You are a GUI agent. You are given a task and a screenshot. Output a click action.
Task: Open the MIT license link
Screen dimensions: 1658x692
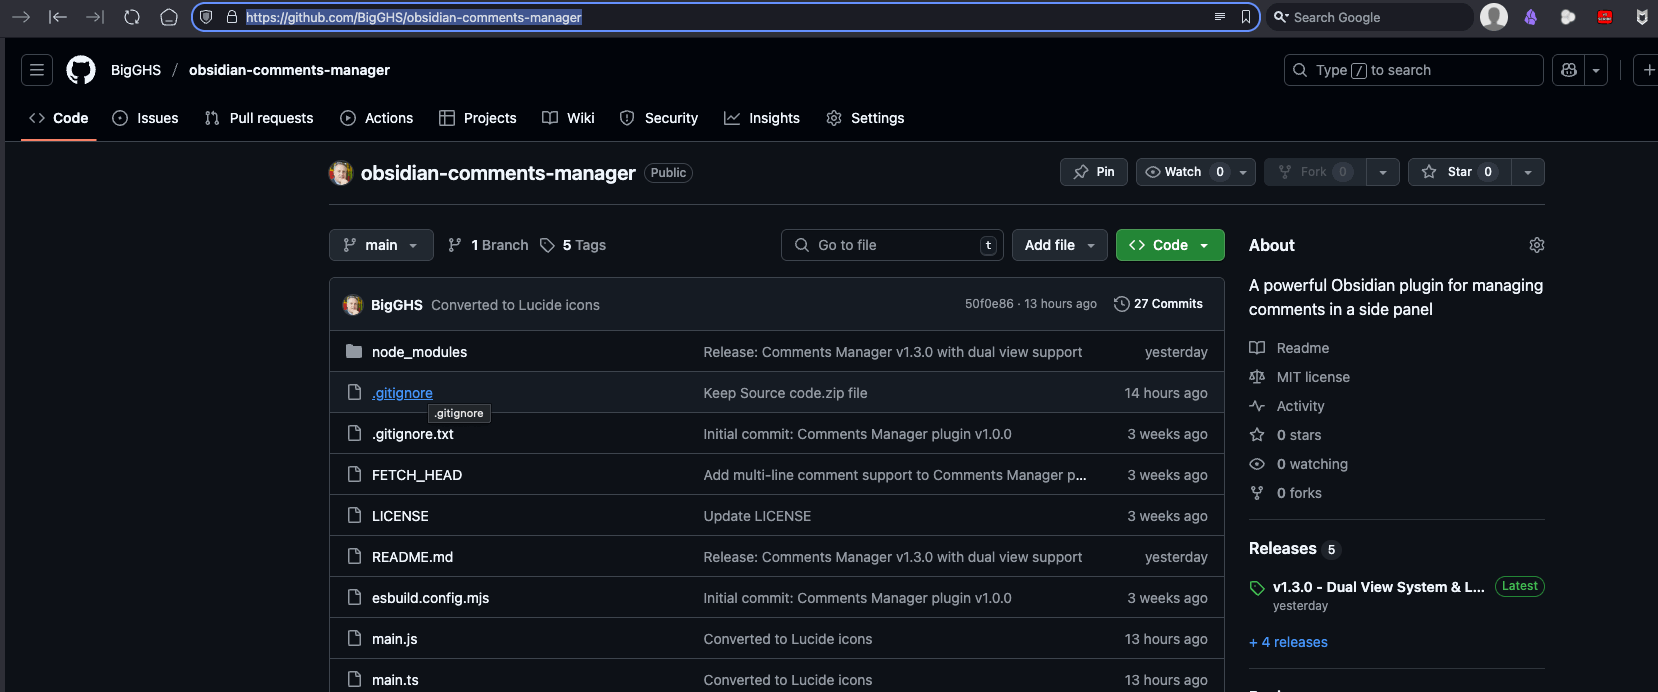(x=1299, y=377)
